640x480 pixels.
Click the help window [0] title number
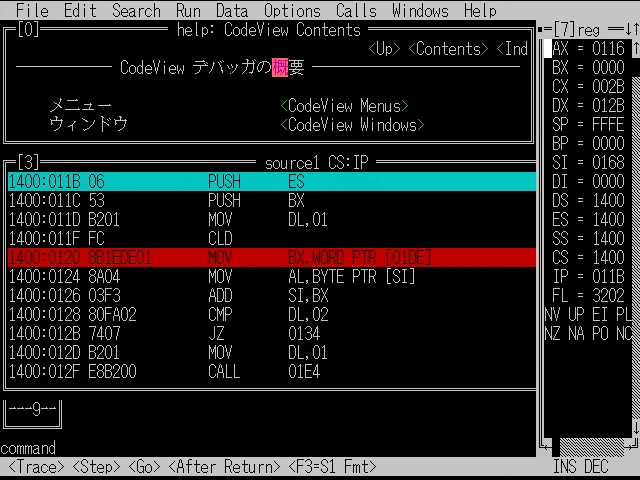[28, 29]
